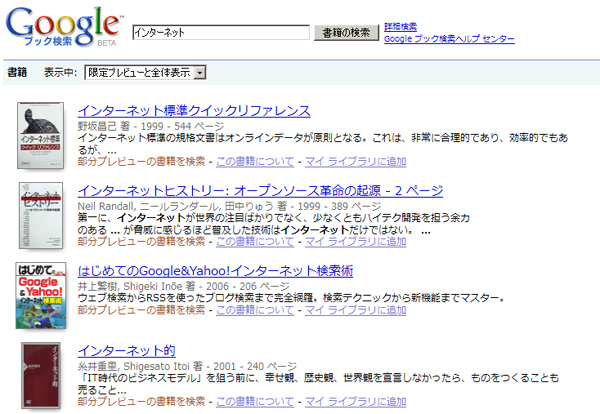Click the Google ブック検索 logo

64,27
